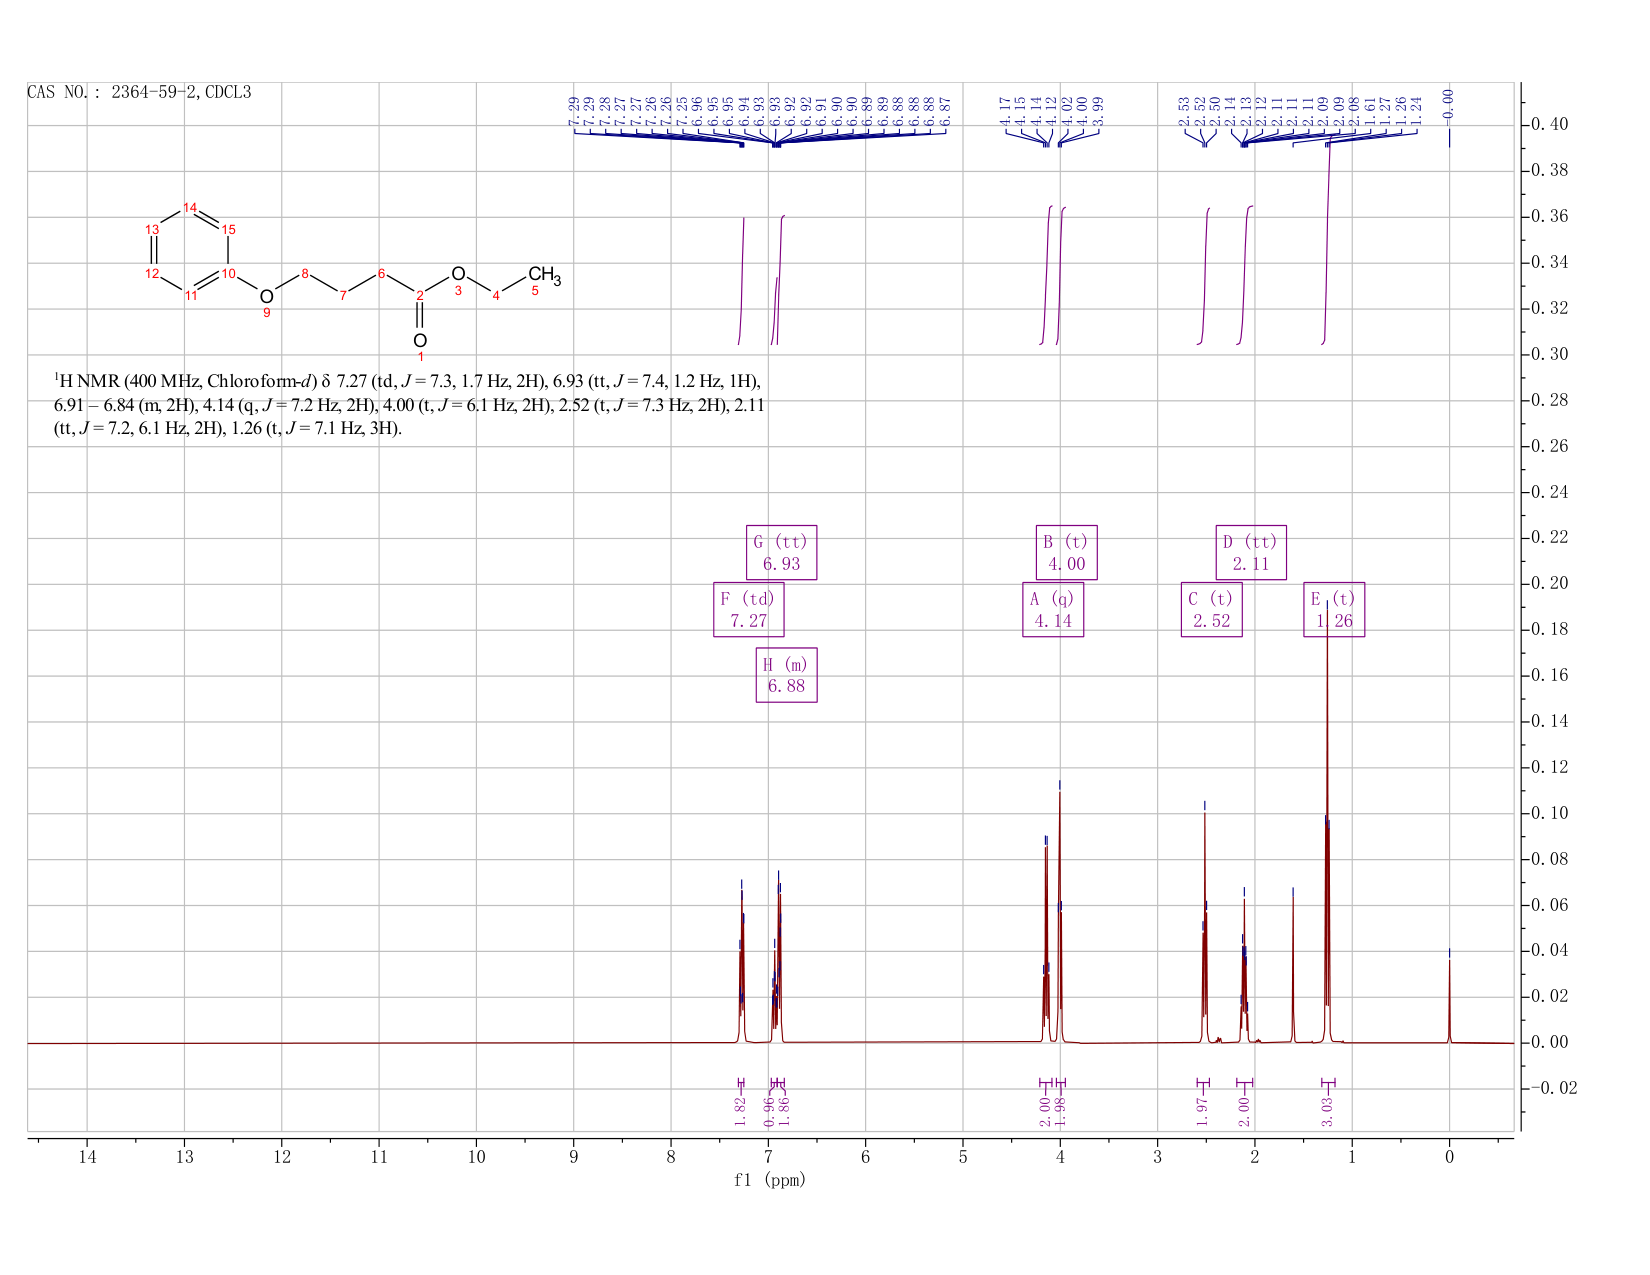The width and height of the screenshot is (1650, 1275).
Task: Click carbonyl oxygen atom labeled 1
Action: [x=420, y=341]
